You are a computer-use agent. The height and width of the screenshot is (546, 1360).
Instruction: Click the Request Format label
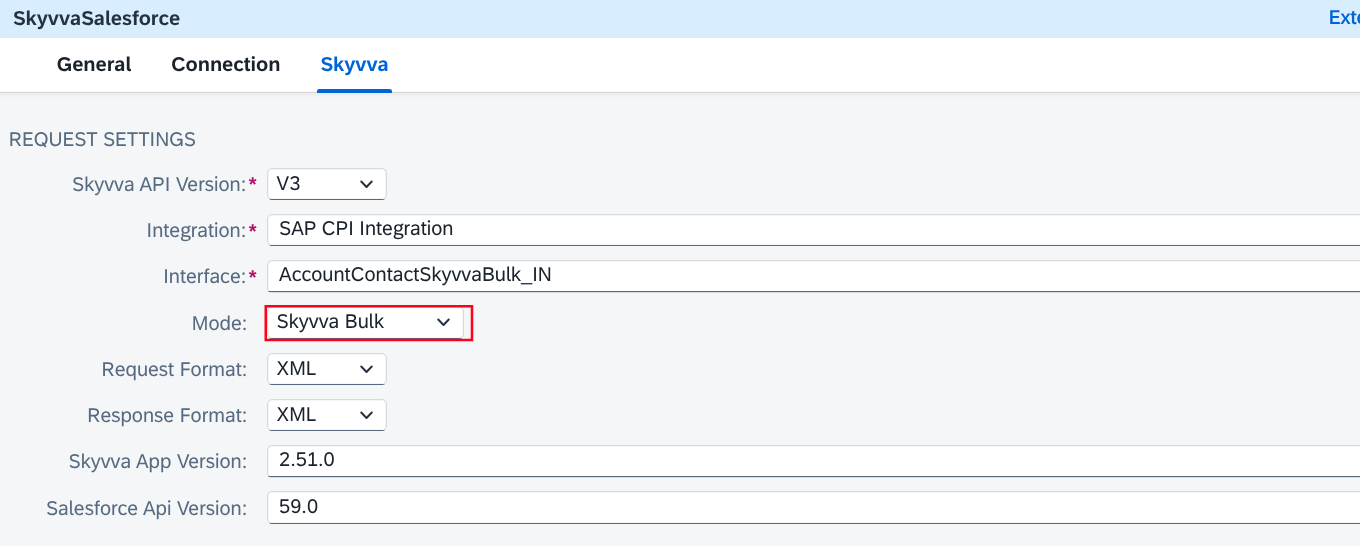tap(174, 369)
